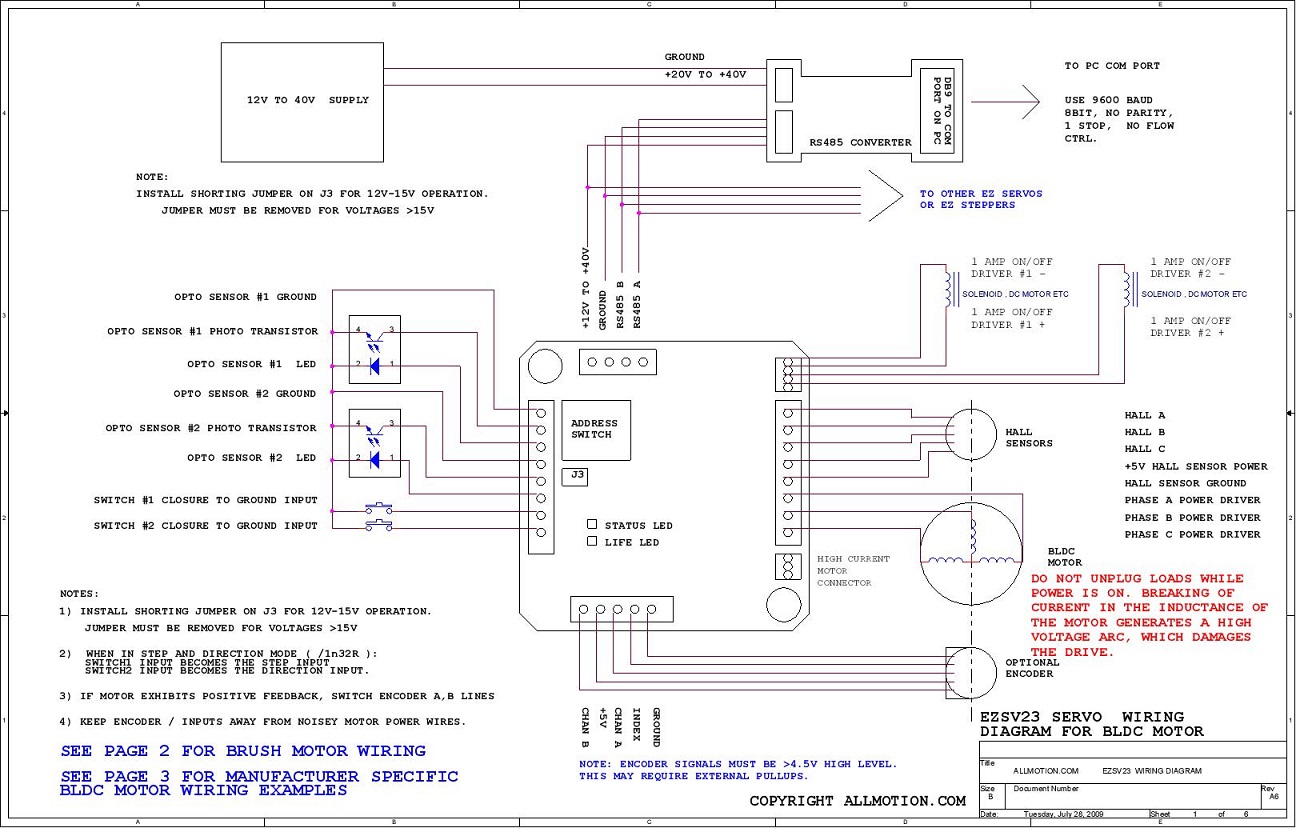Select the EZSV23 SERVO WIRING DIAGRAM heading

click(1092, 724)
